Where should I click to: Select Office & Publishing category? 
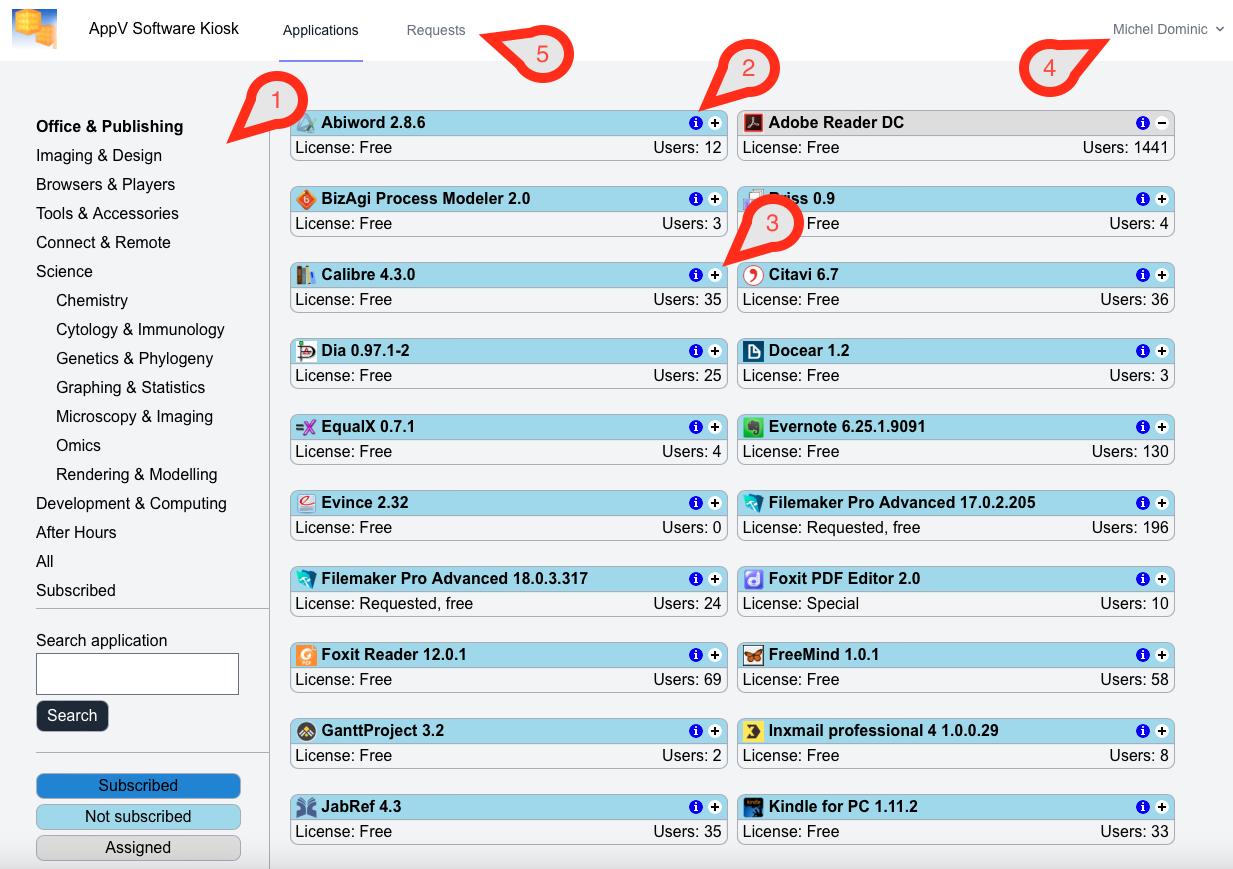[110, 126]
